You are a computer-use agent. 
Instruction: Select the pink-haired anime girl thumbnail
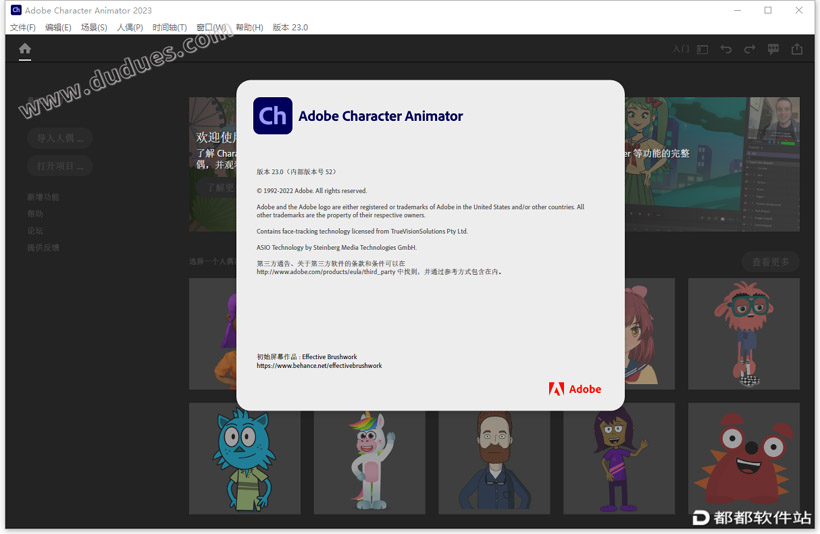click(x=650, y=334)
